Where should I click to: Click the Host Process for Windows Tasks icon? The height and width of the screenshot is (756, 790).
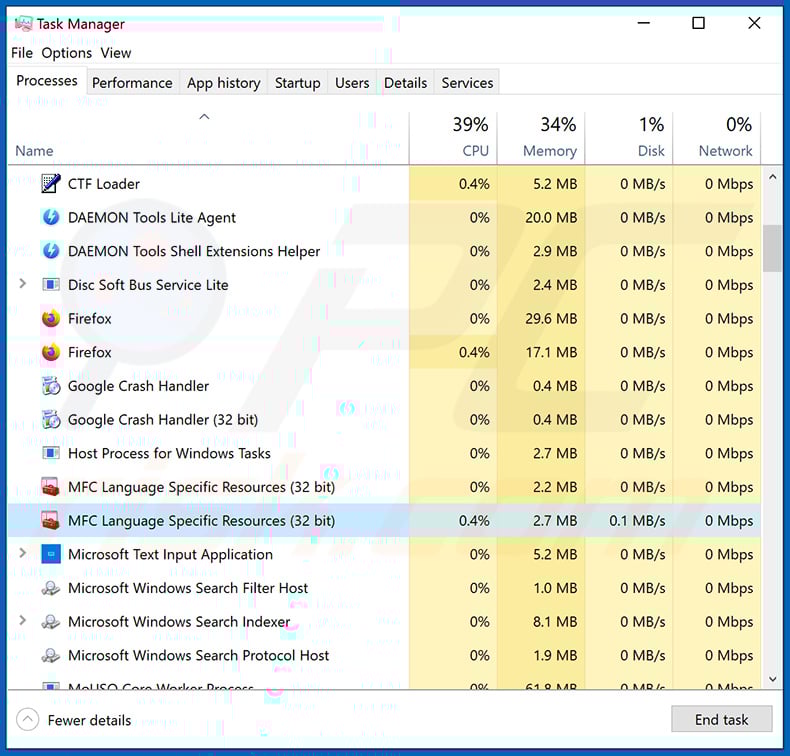[51, 453]
